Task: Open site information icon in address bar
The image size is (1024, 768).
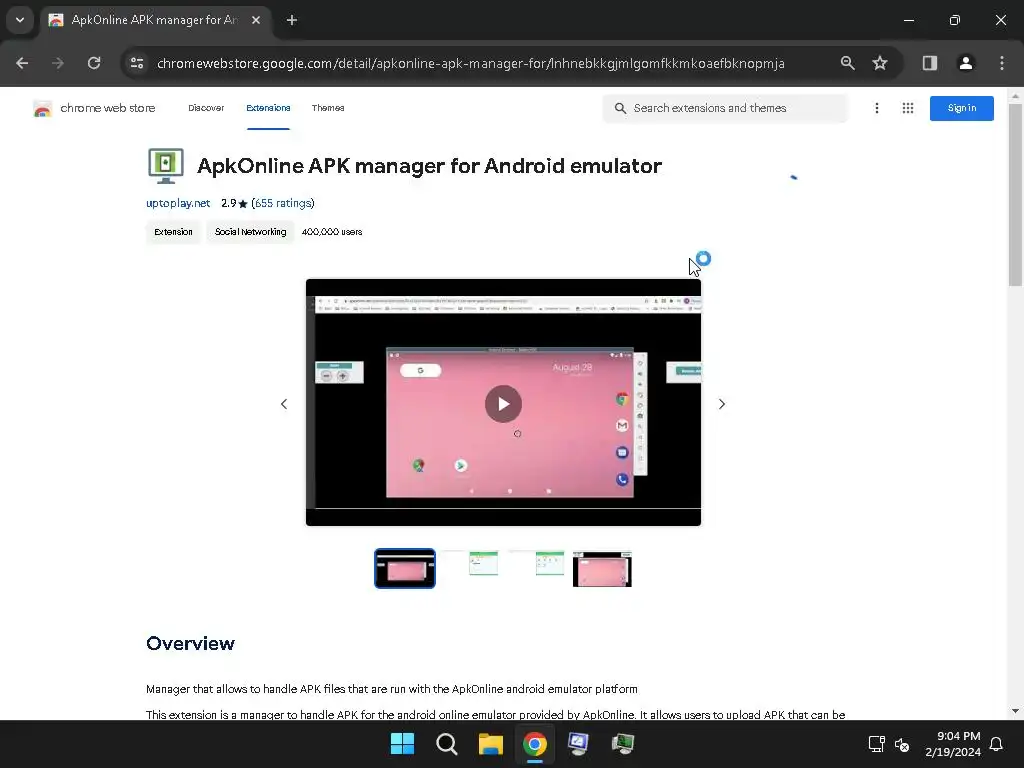Action: [x=137, y=63]
